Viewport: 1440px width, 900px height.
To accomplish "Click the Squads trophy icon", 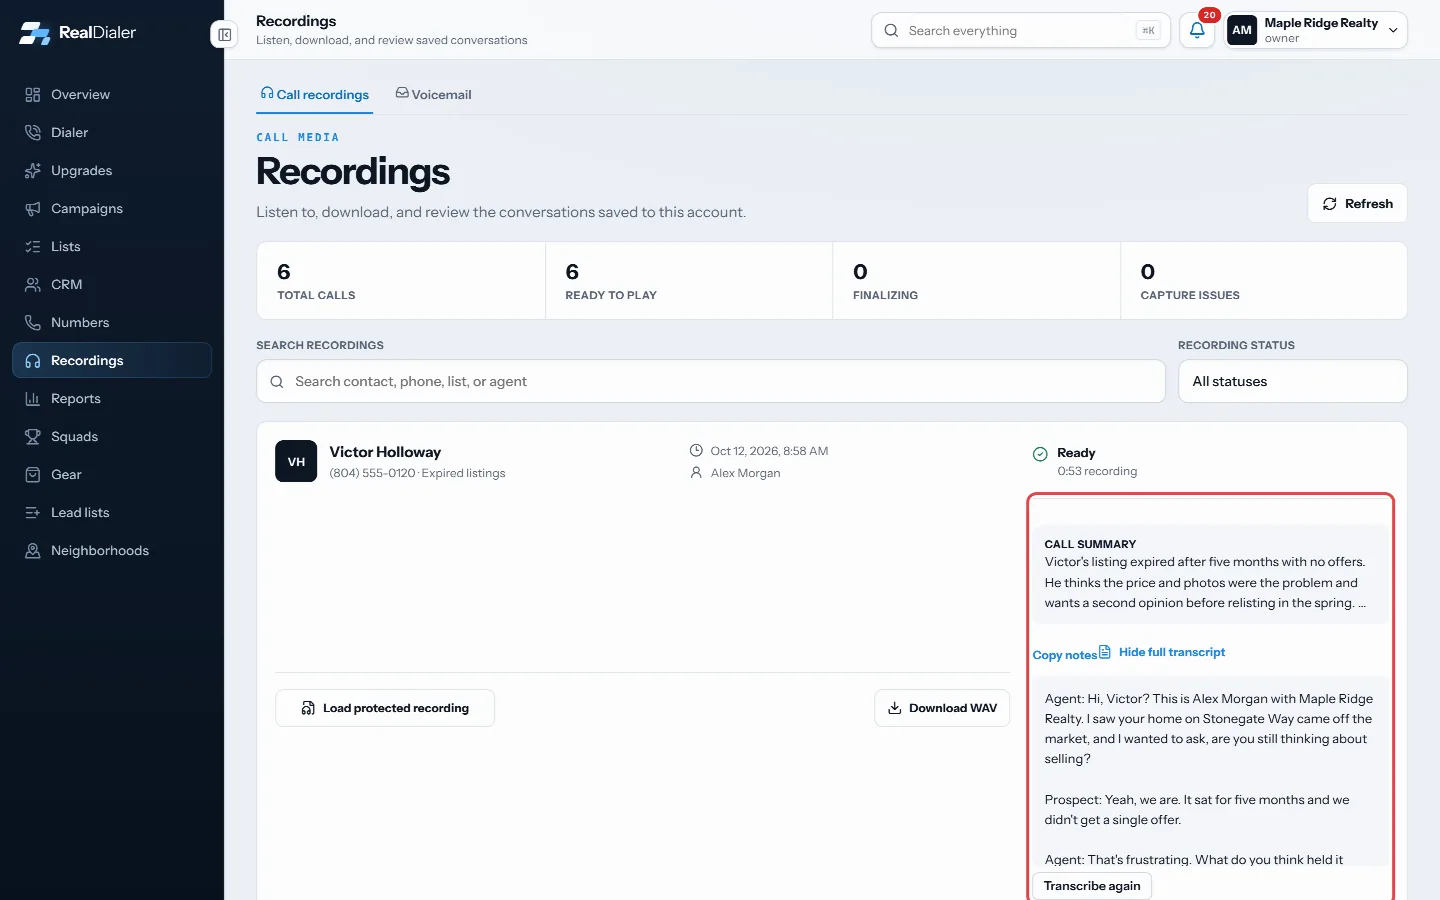I will [33, 437].
